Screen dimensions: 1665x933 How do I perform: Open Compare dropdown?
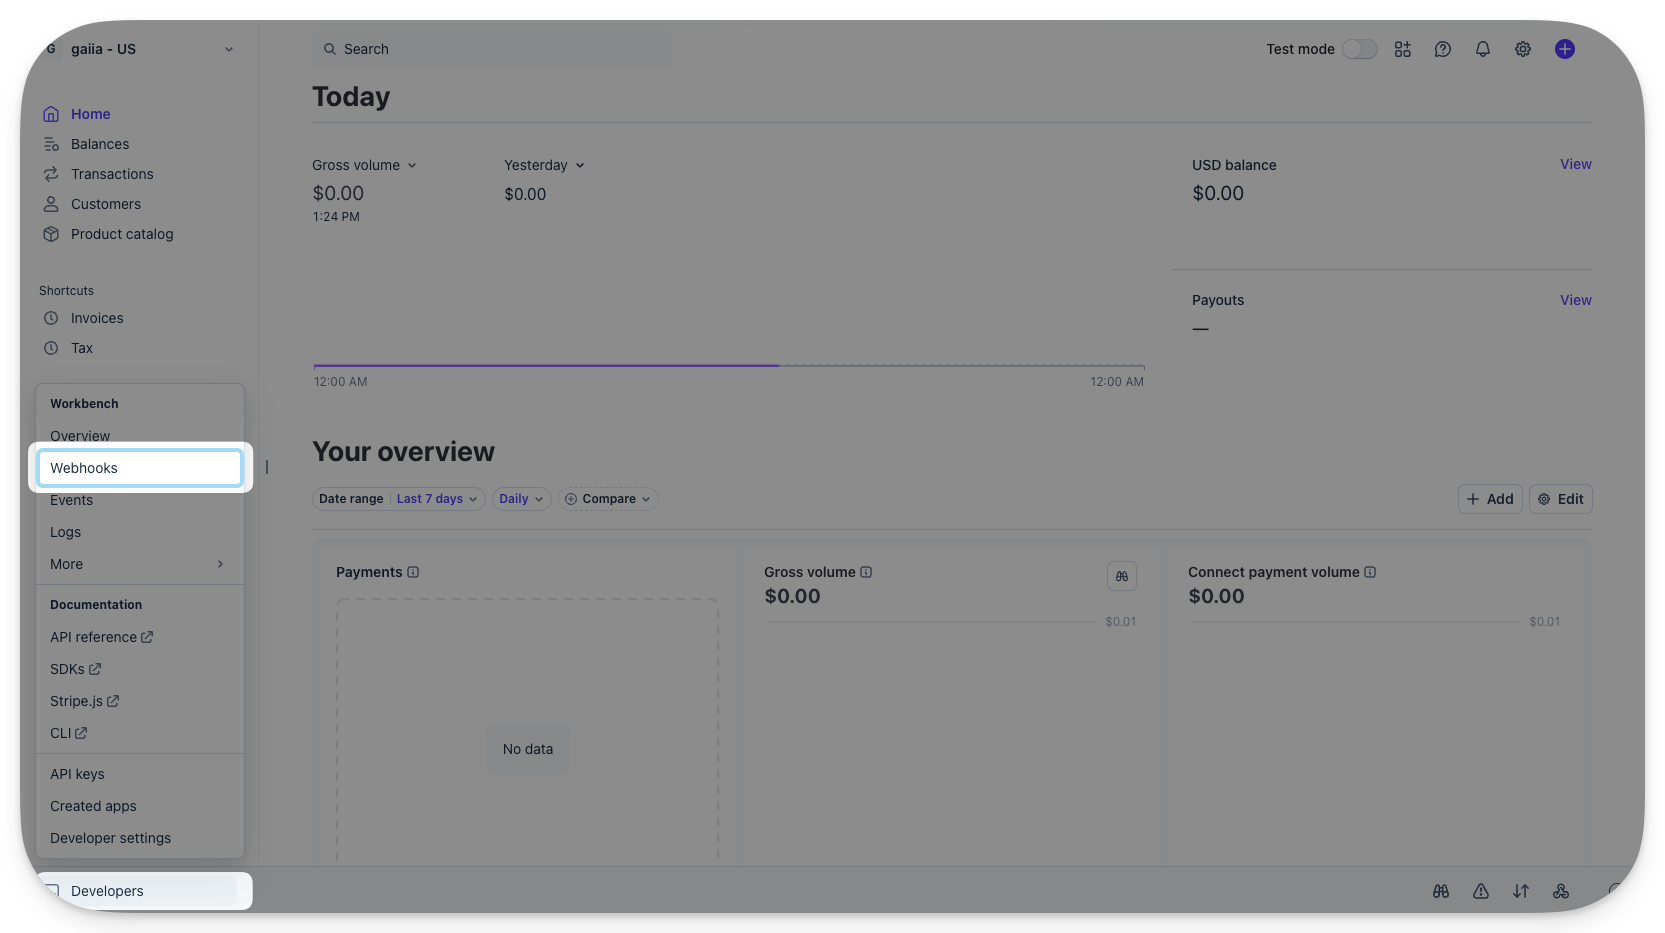pyautogui.click(x=607, y=499)
